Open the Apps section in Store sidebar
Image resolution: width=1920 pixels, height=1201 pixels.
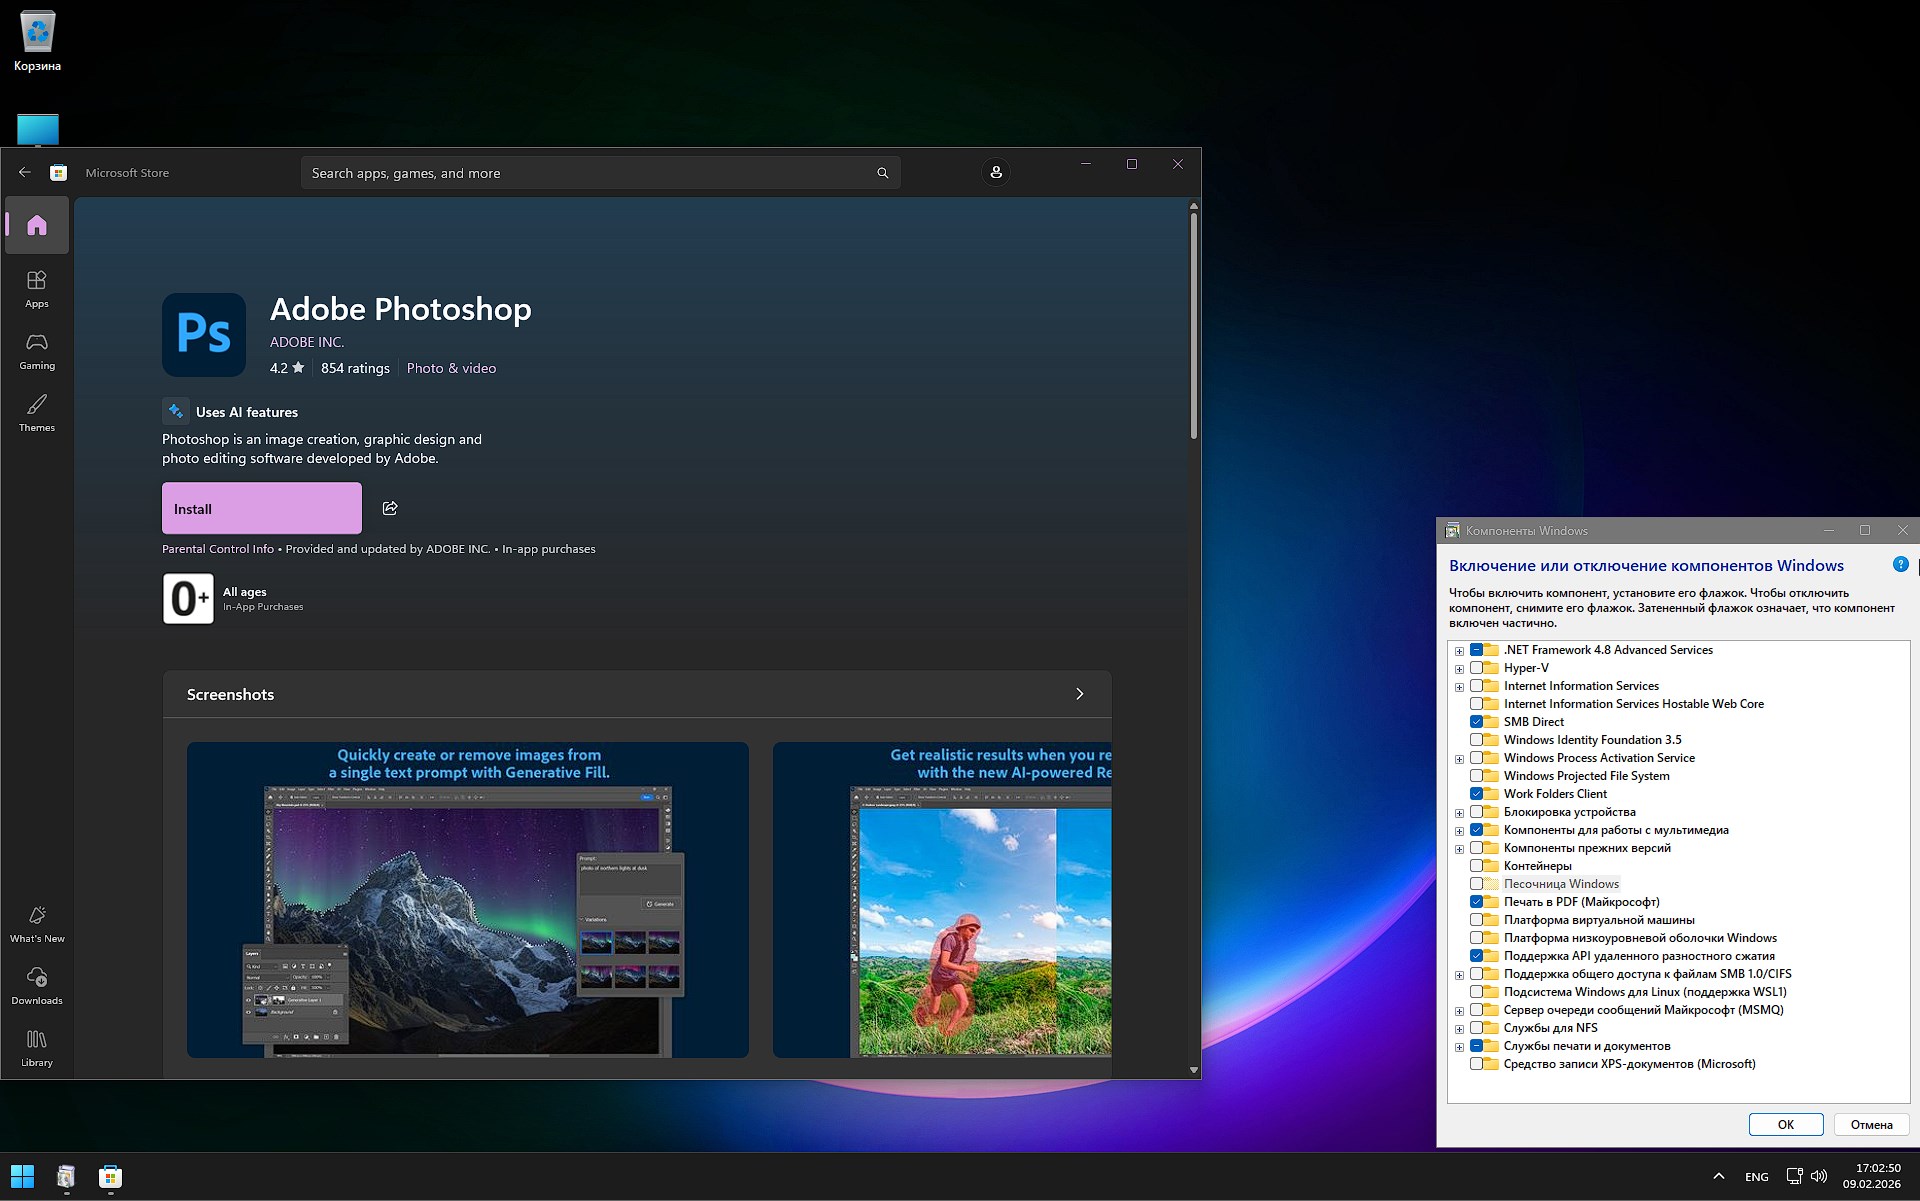[x=36, y=288]
